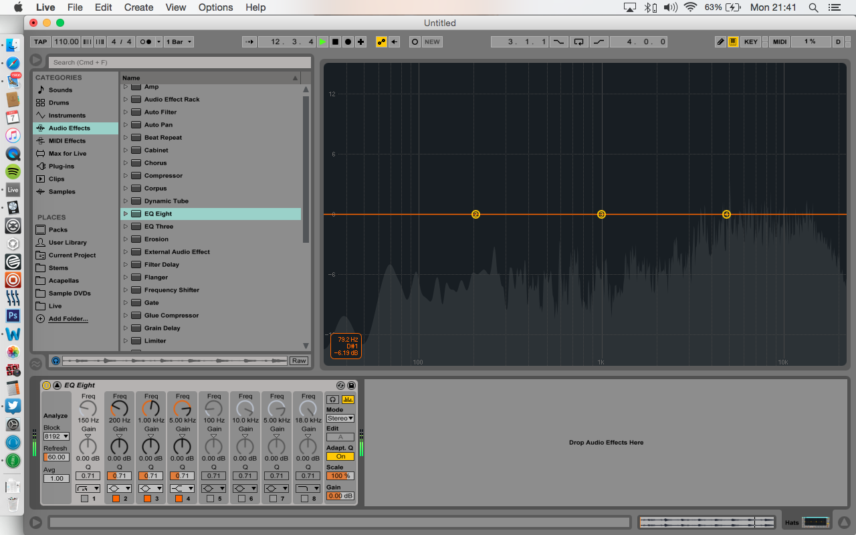The height and width of the screenshot is (535, 856).
Task: Open band 8 filter type dropdown
Action: tap(308, 488)
